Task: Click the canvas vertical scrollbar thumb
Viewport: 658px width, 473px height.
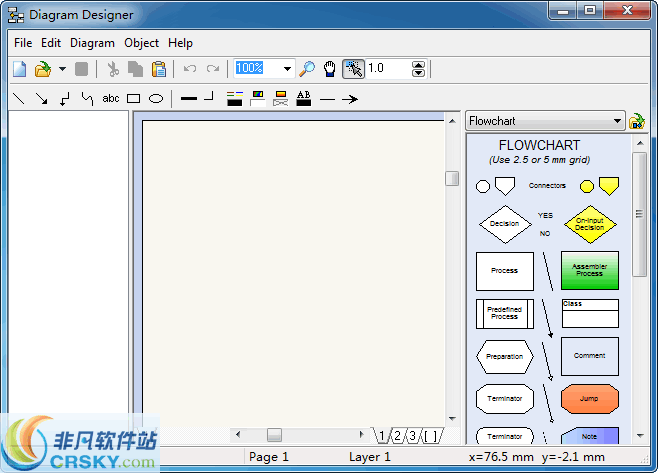Action: point(452,178)
